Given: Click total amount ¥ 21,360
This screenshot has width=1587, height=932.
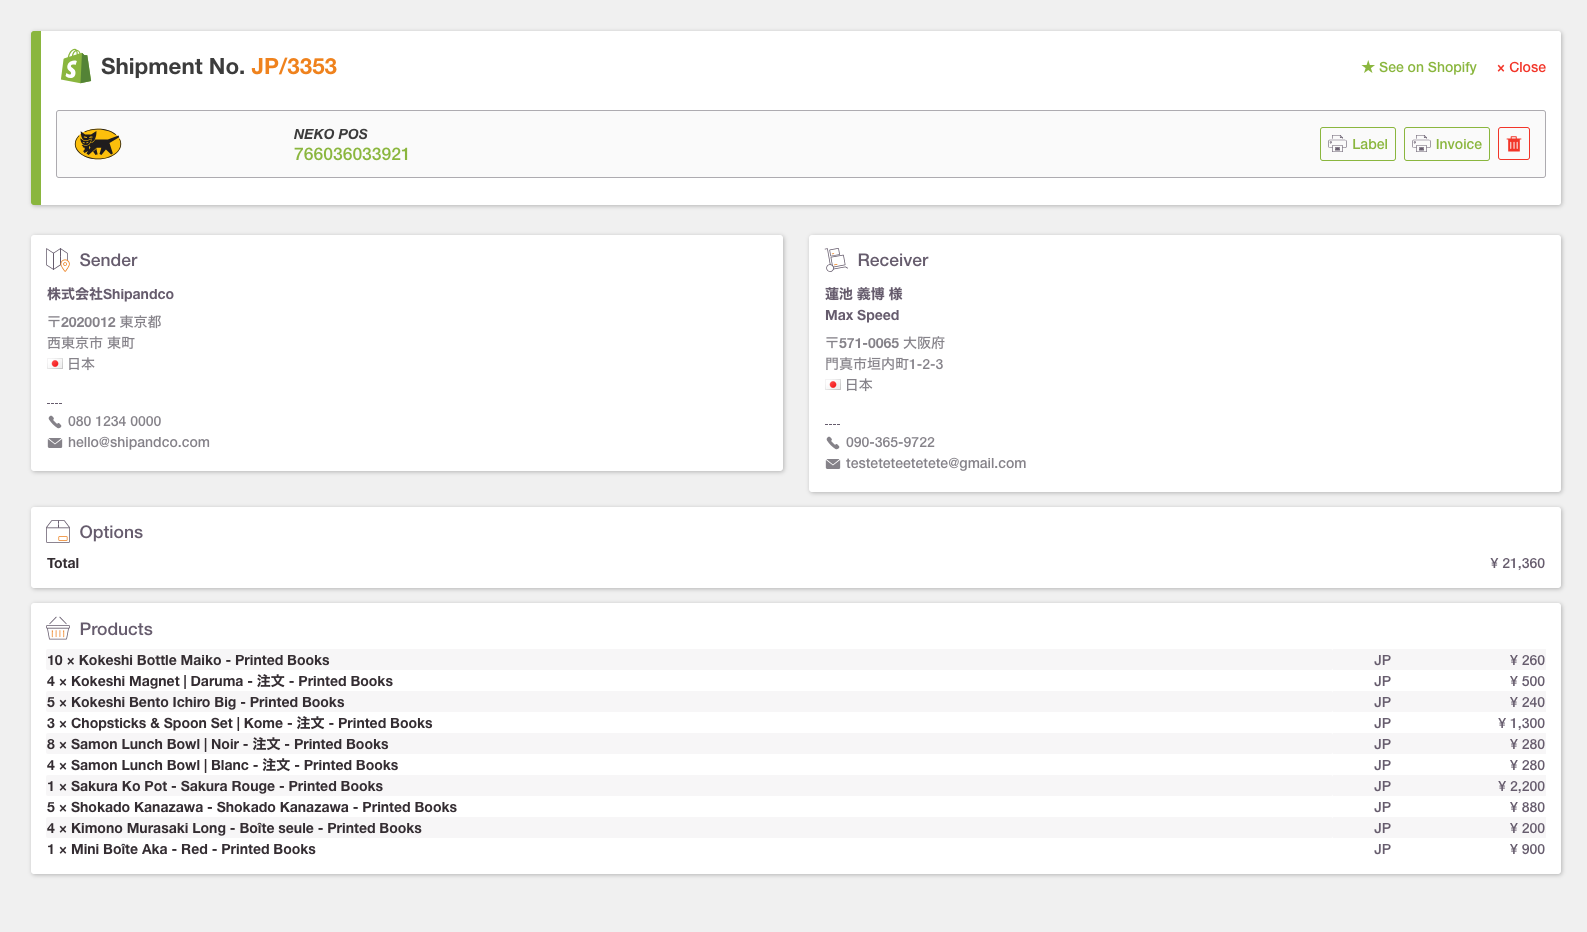Looking at the screenshot, I should pos(1517,563).
